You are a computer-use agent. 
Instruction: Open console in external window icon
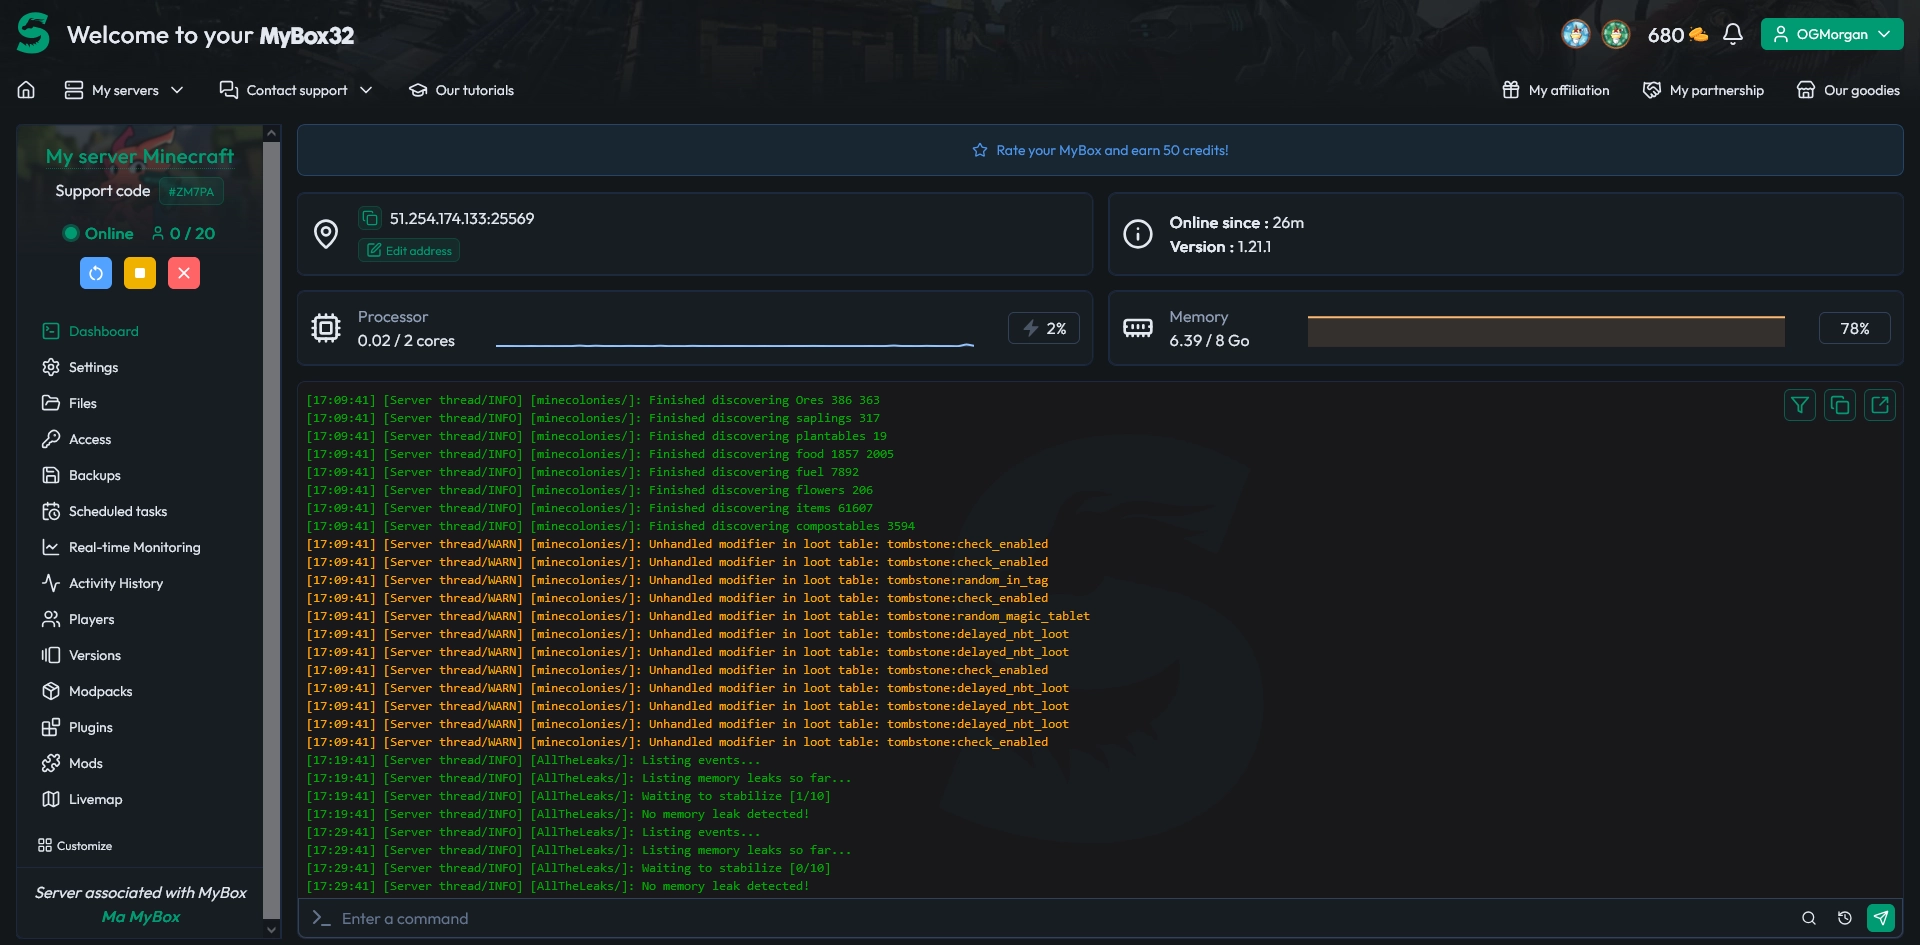point(1879,405)
